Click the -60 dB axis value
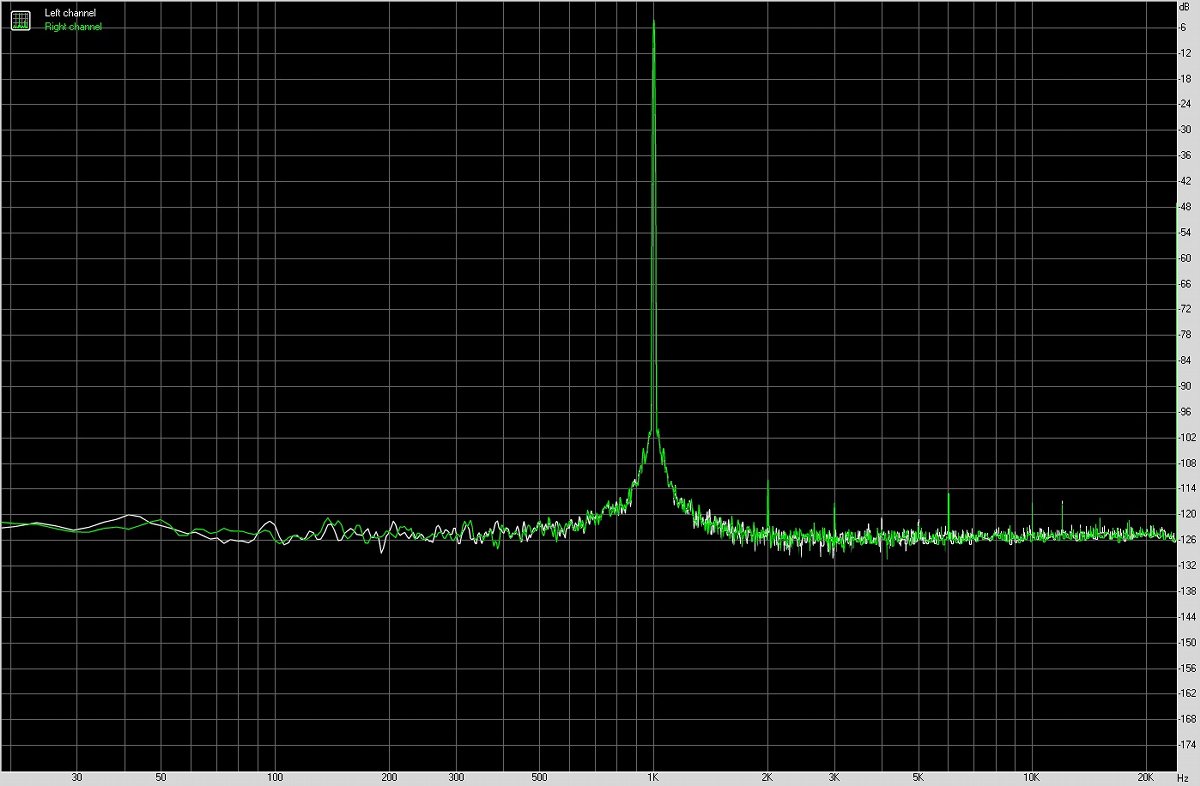Viewport: 1200px width, 786px height. coord(1185,258)
